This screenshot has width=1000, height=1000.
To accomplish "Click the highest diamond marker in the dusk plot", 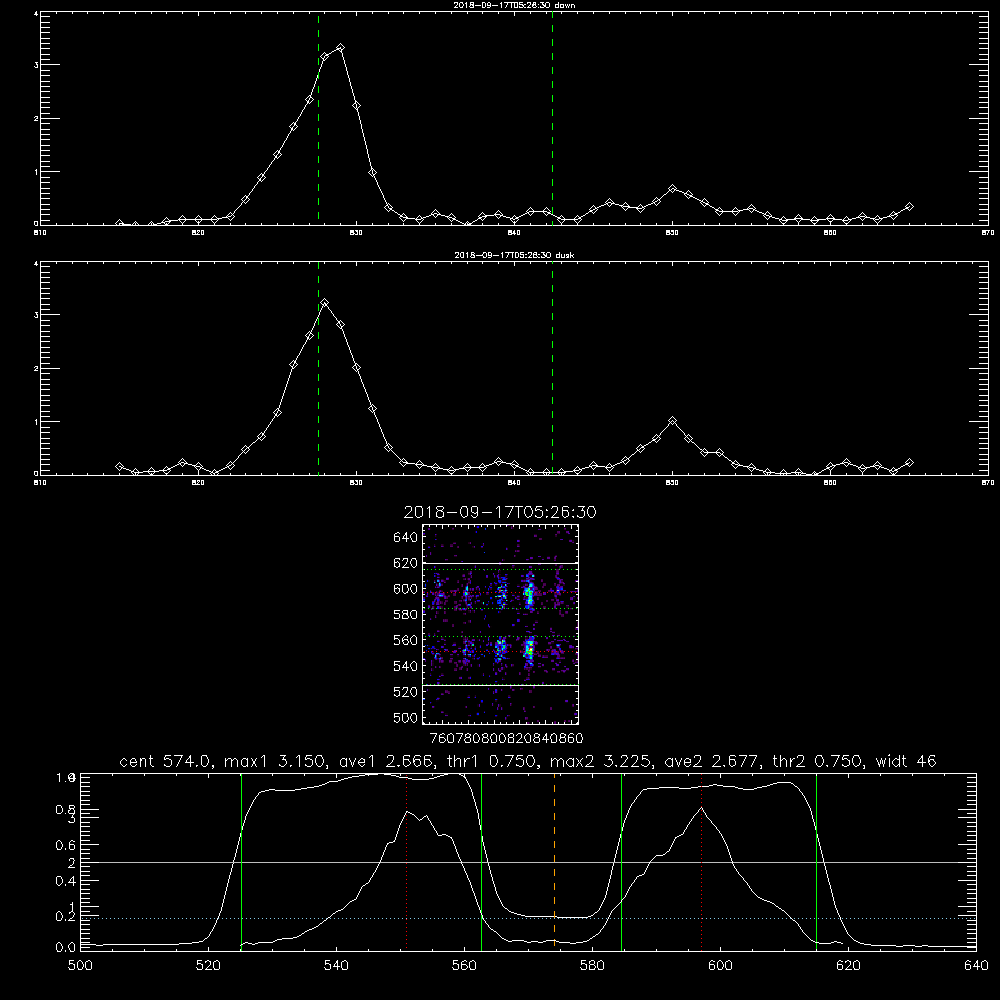I will click(325, 303).
